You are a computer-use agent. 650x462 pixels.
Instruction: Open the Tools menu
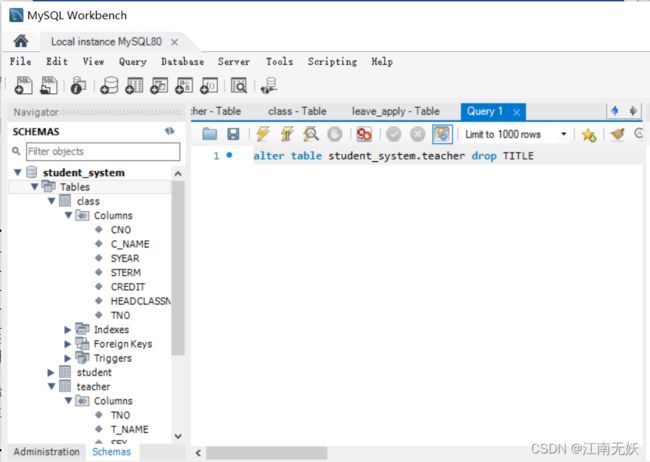tap(279, 61)
